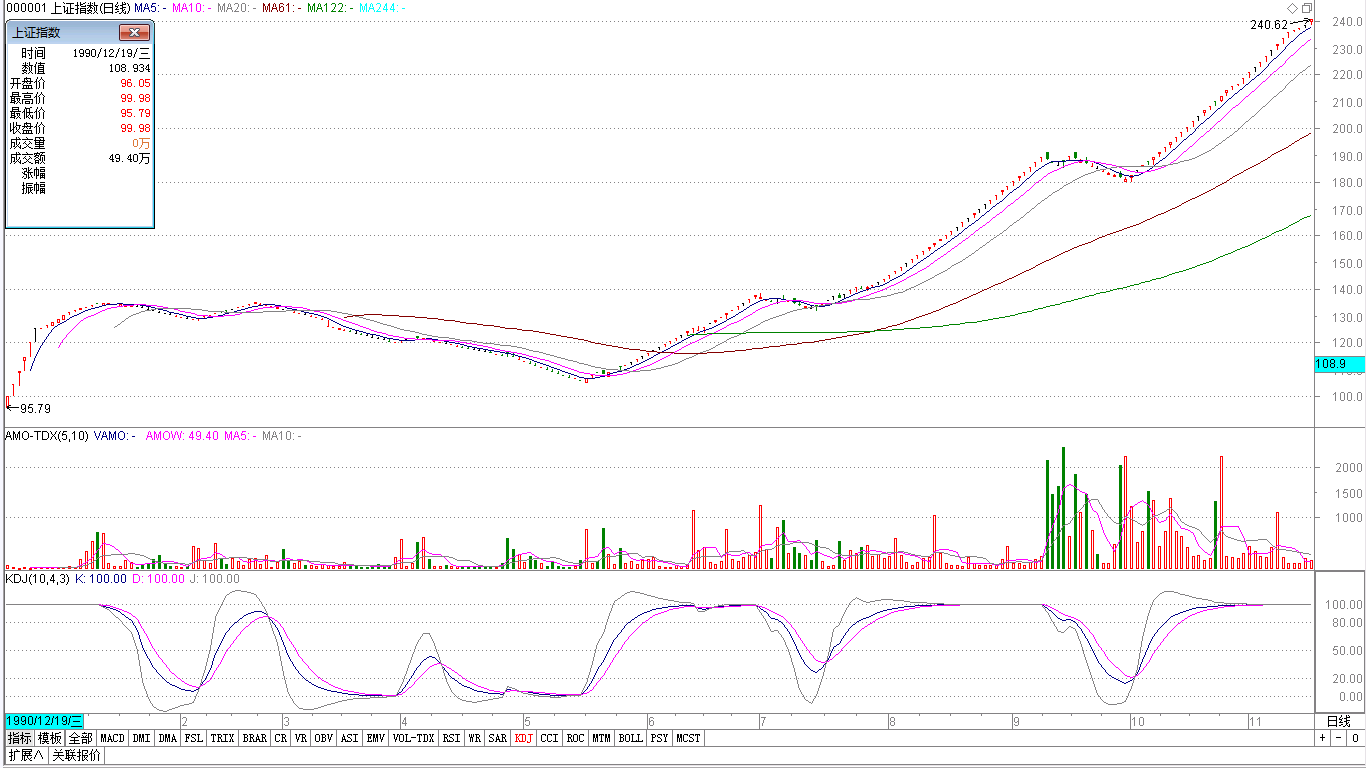
Task: Click the AMOW: 49.40 value label
Action: [x=182, y=436]
